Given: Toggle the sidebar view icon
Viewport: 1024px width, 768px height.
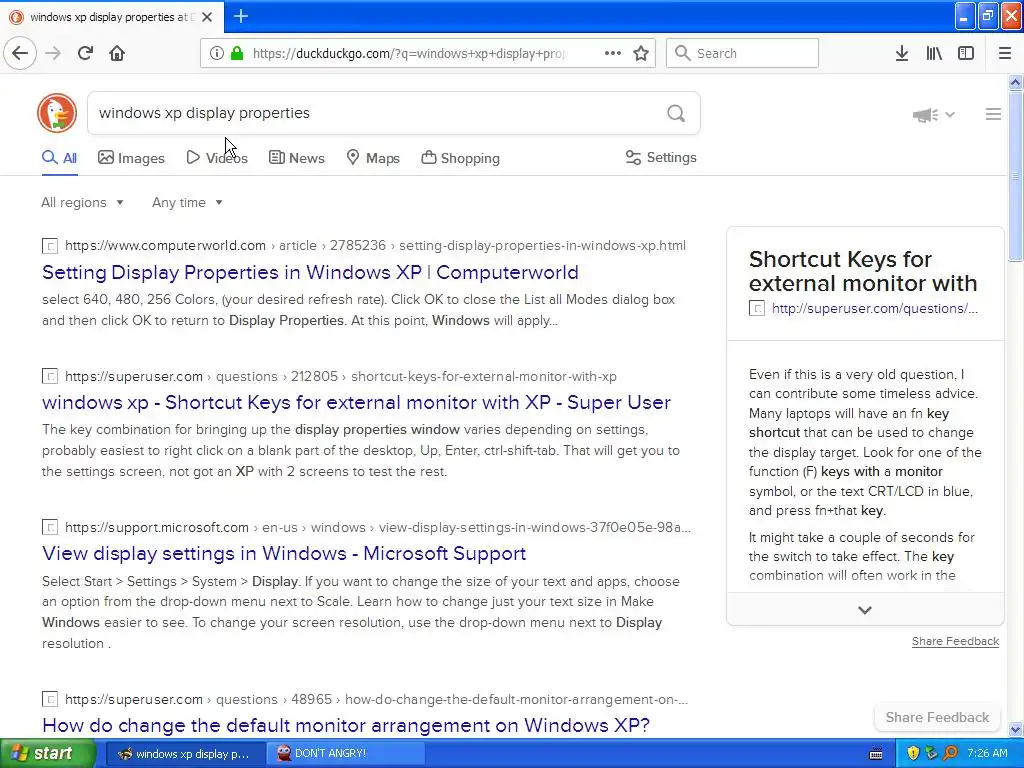Looking at the screenshot, I should (966, 53).
